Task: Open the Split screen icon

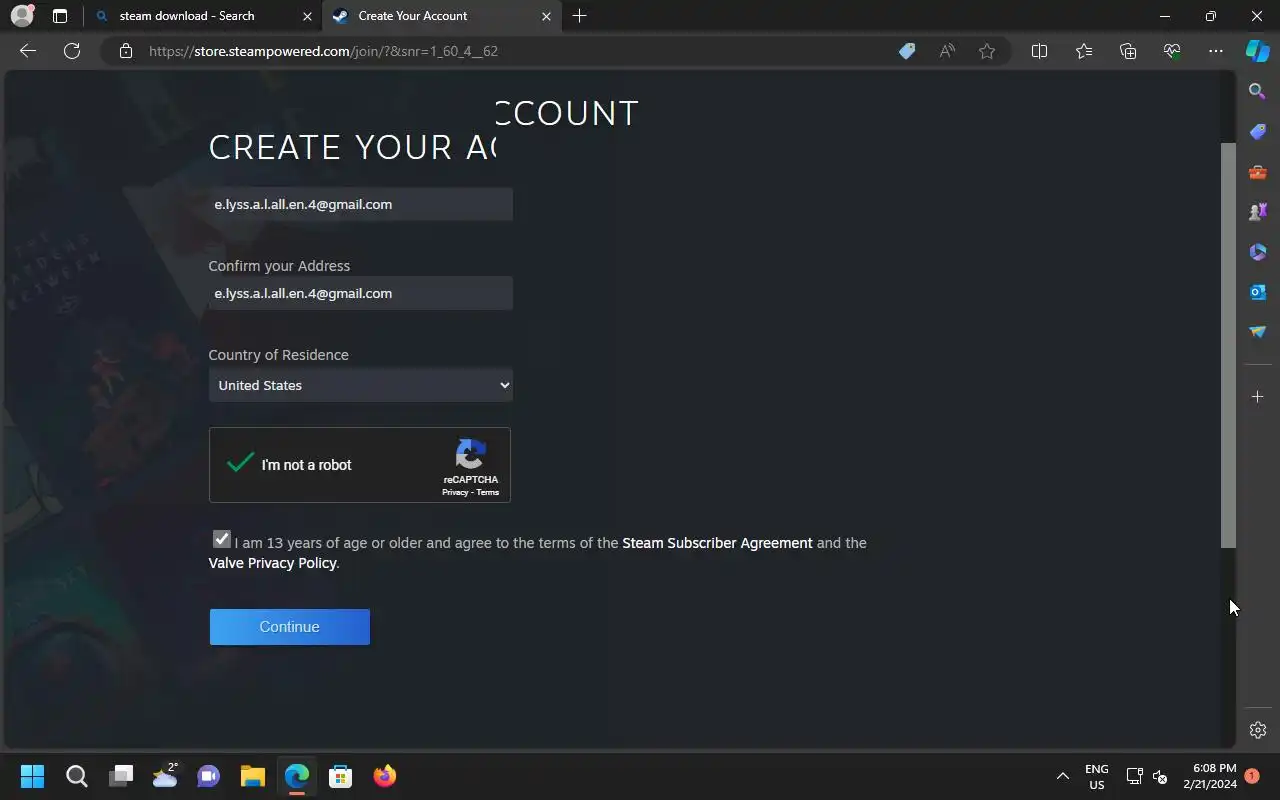Action: pos(1039,51)
